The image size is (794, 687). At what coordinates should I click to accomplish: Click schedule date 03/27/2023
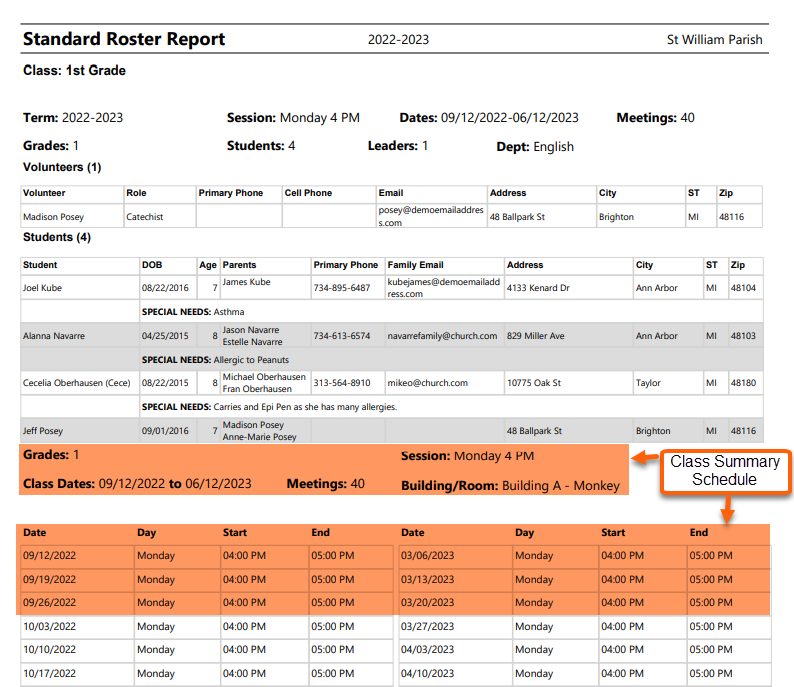pyautogui.click(x=427, y=626)
